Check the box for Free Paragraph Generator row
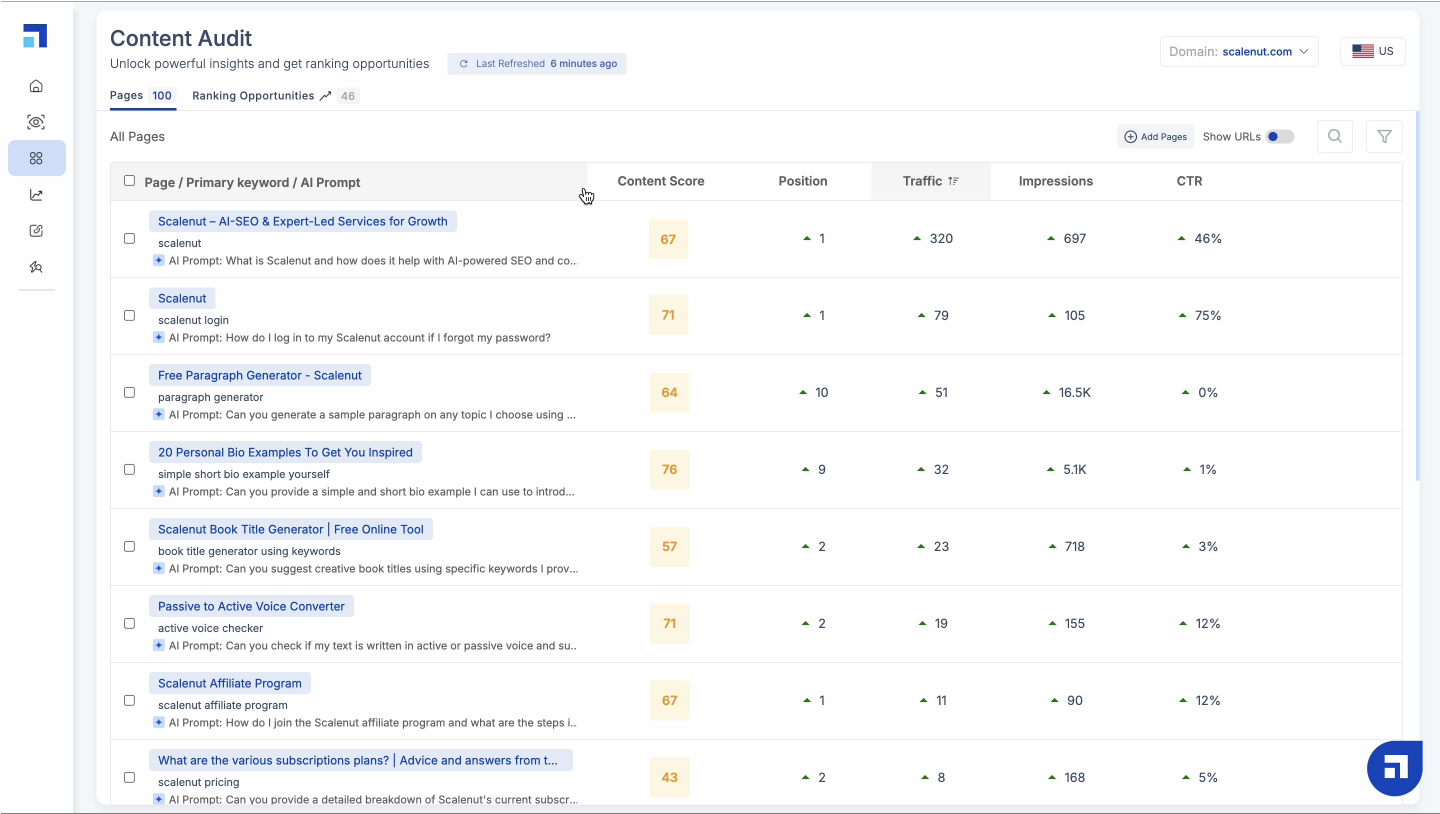This screenshot has width=1440, height=814. click(x=129, y=393)
